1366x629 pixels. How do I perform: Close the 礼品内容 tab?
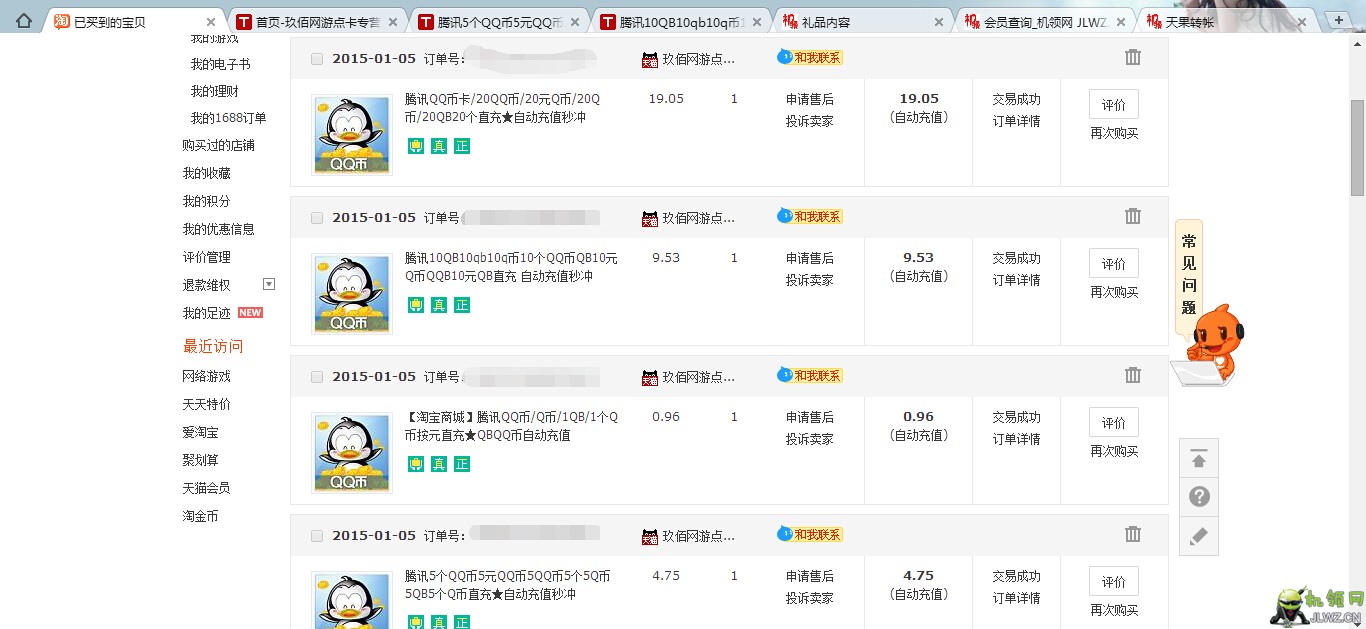click(x=938, y=22)
